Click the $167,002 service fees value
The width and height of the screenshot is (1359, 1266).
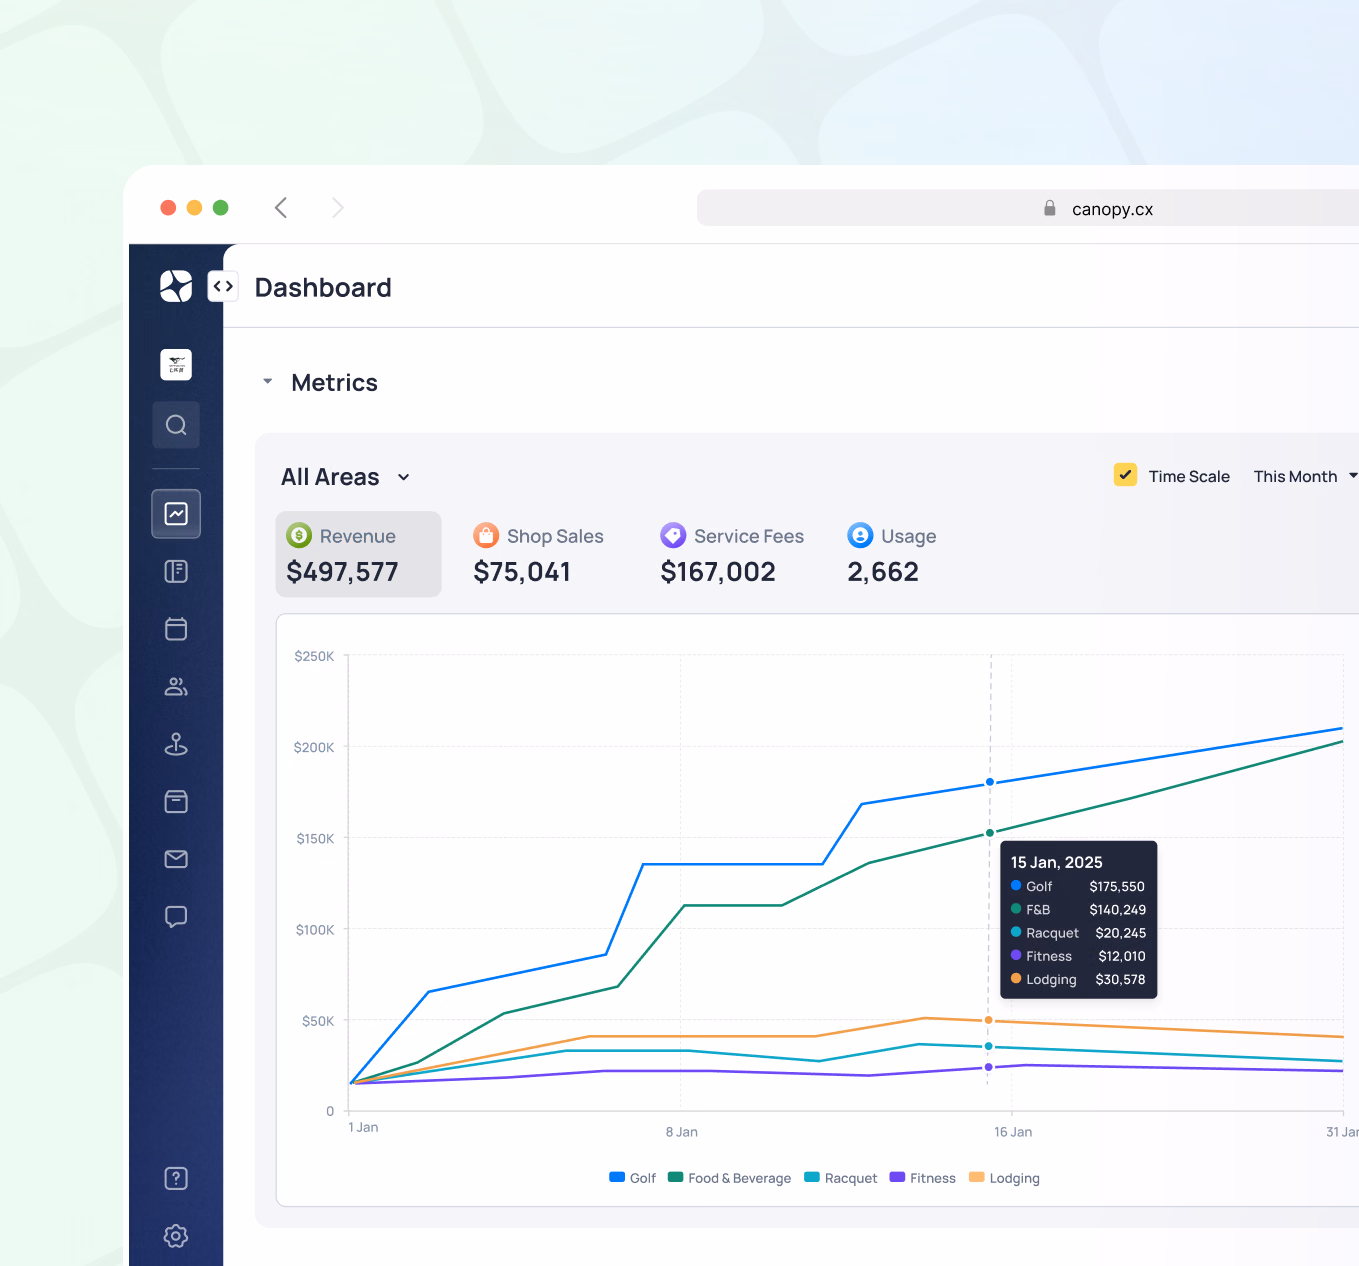click(718, 572)
